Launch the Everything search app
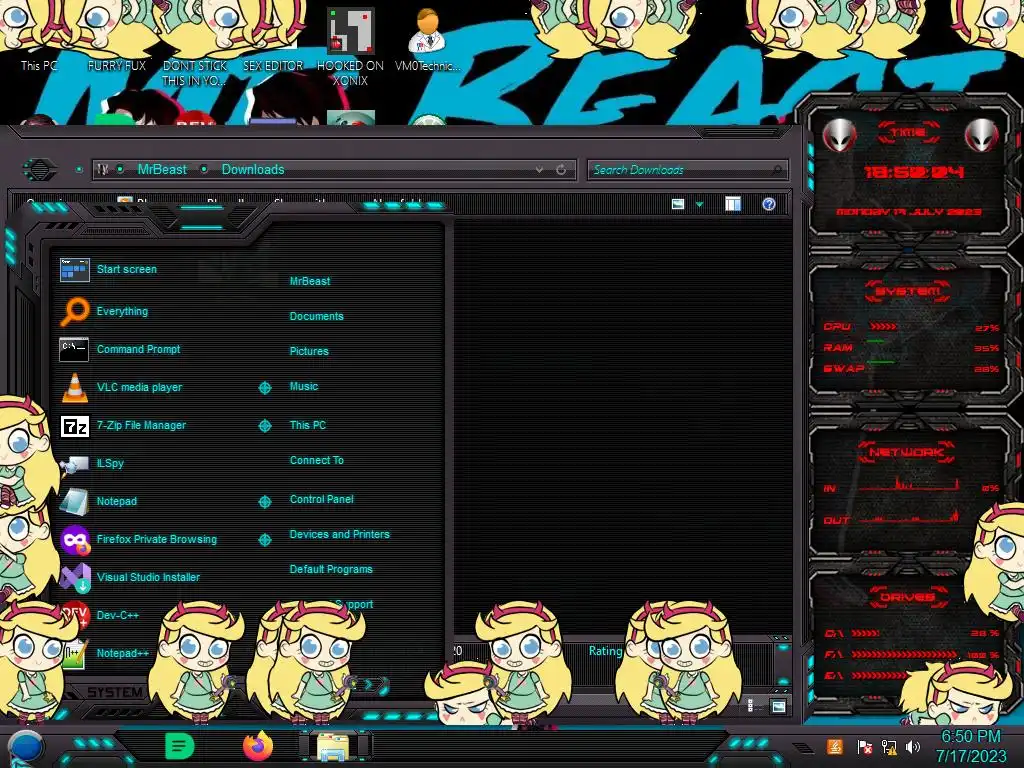Screen dimensions: 1024x768 104,312
